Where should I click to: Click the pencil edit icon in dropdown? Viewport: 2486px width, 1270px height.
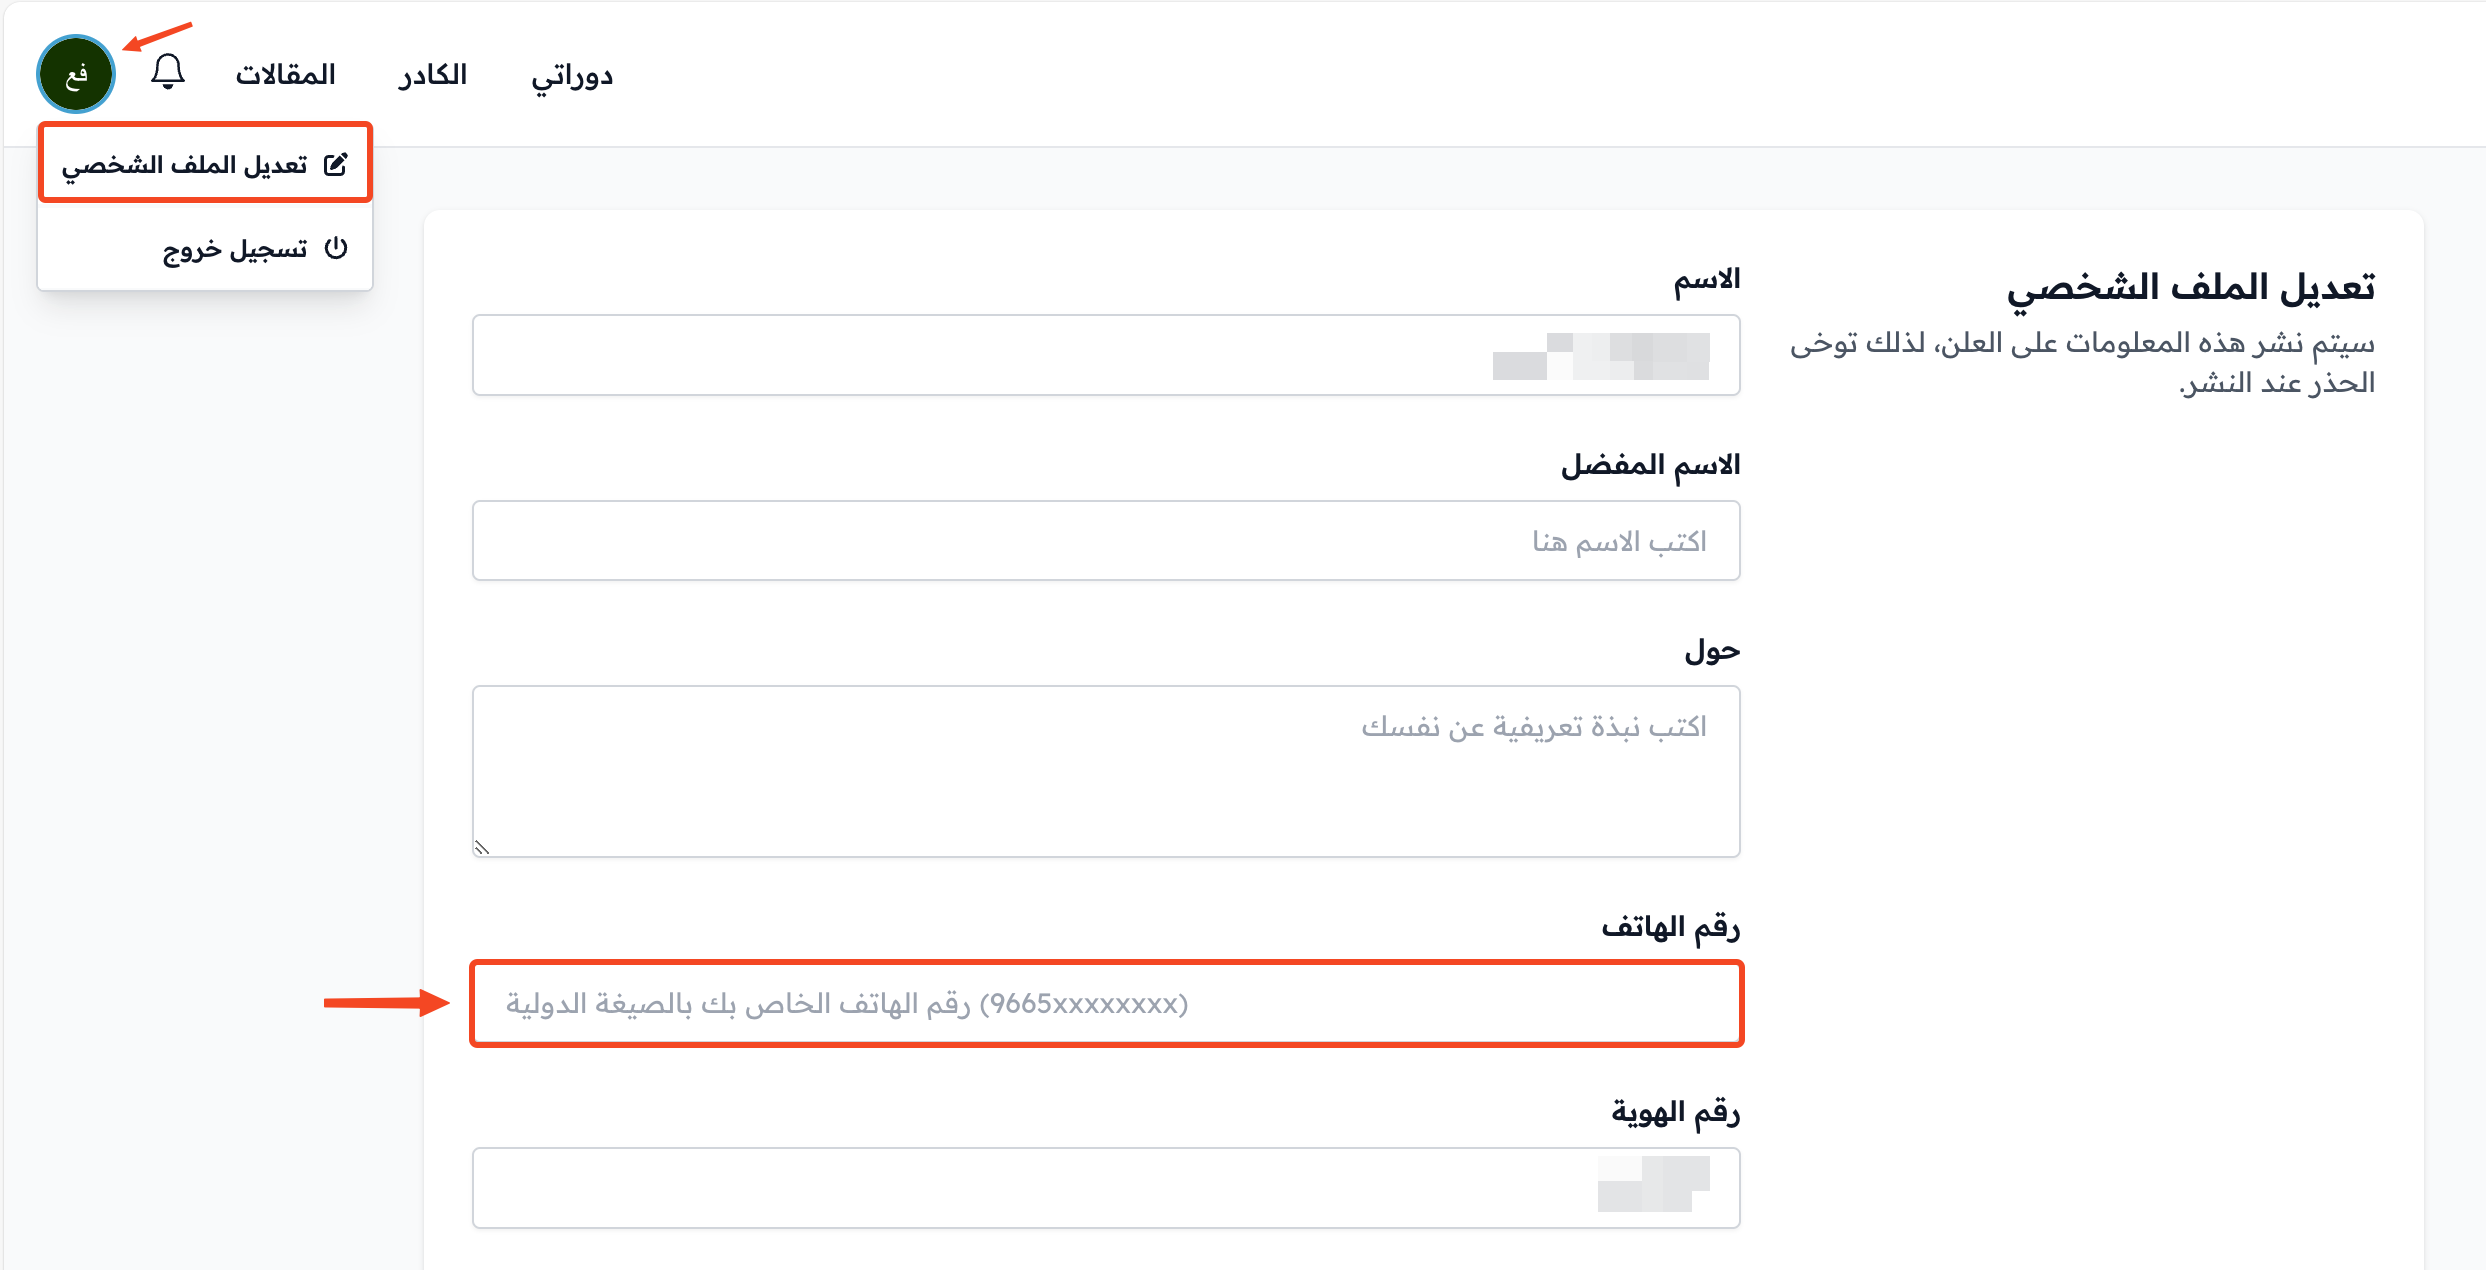(x=336, y=164)
